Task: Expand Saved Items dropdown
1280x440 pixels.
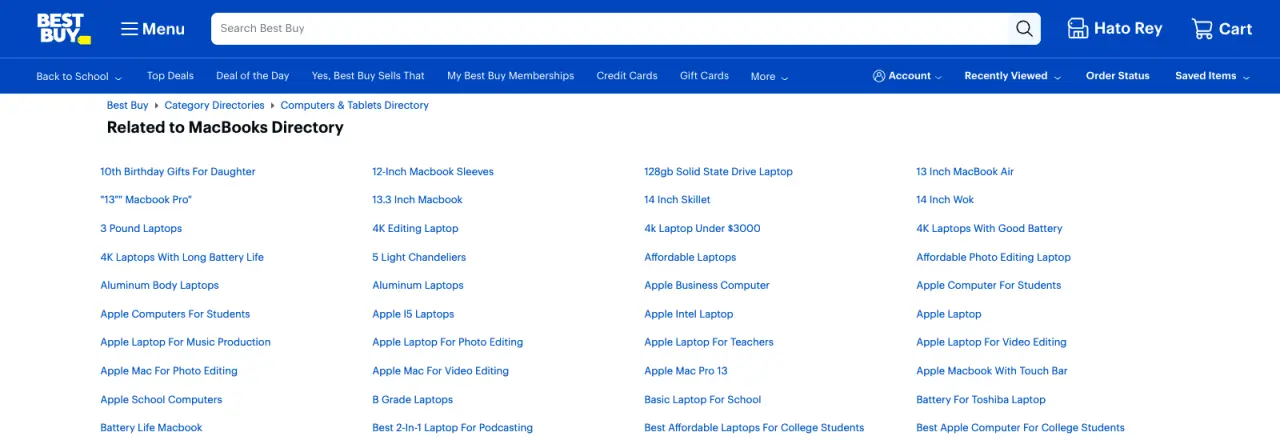Action: pyautogui.click(x=1212, y=76)
